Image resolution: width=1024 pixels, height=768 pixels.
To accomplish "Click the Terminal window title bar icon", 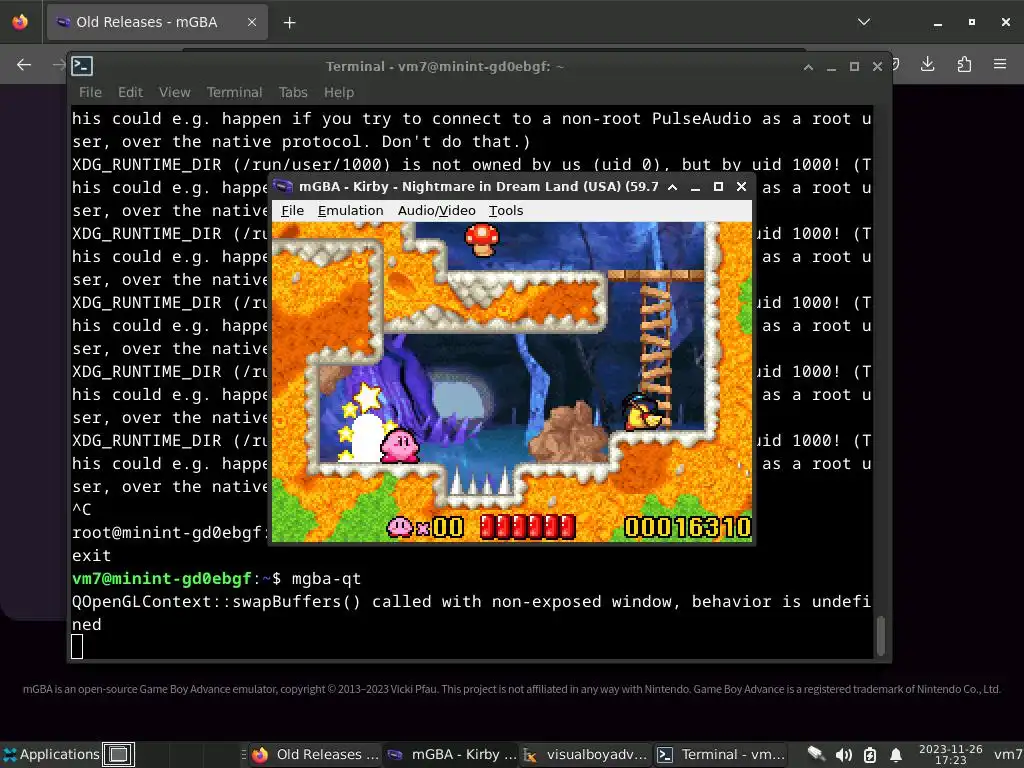I will (x=82, y=66).
